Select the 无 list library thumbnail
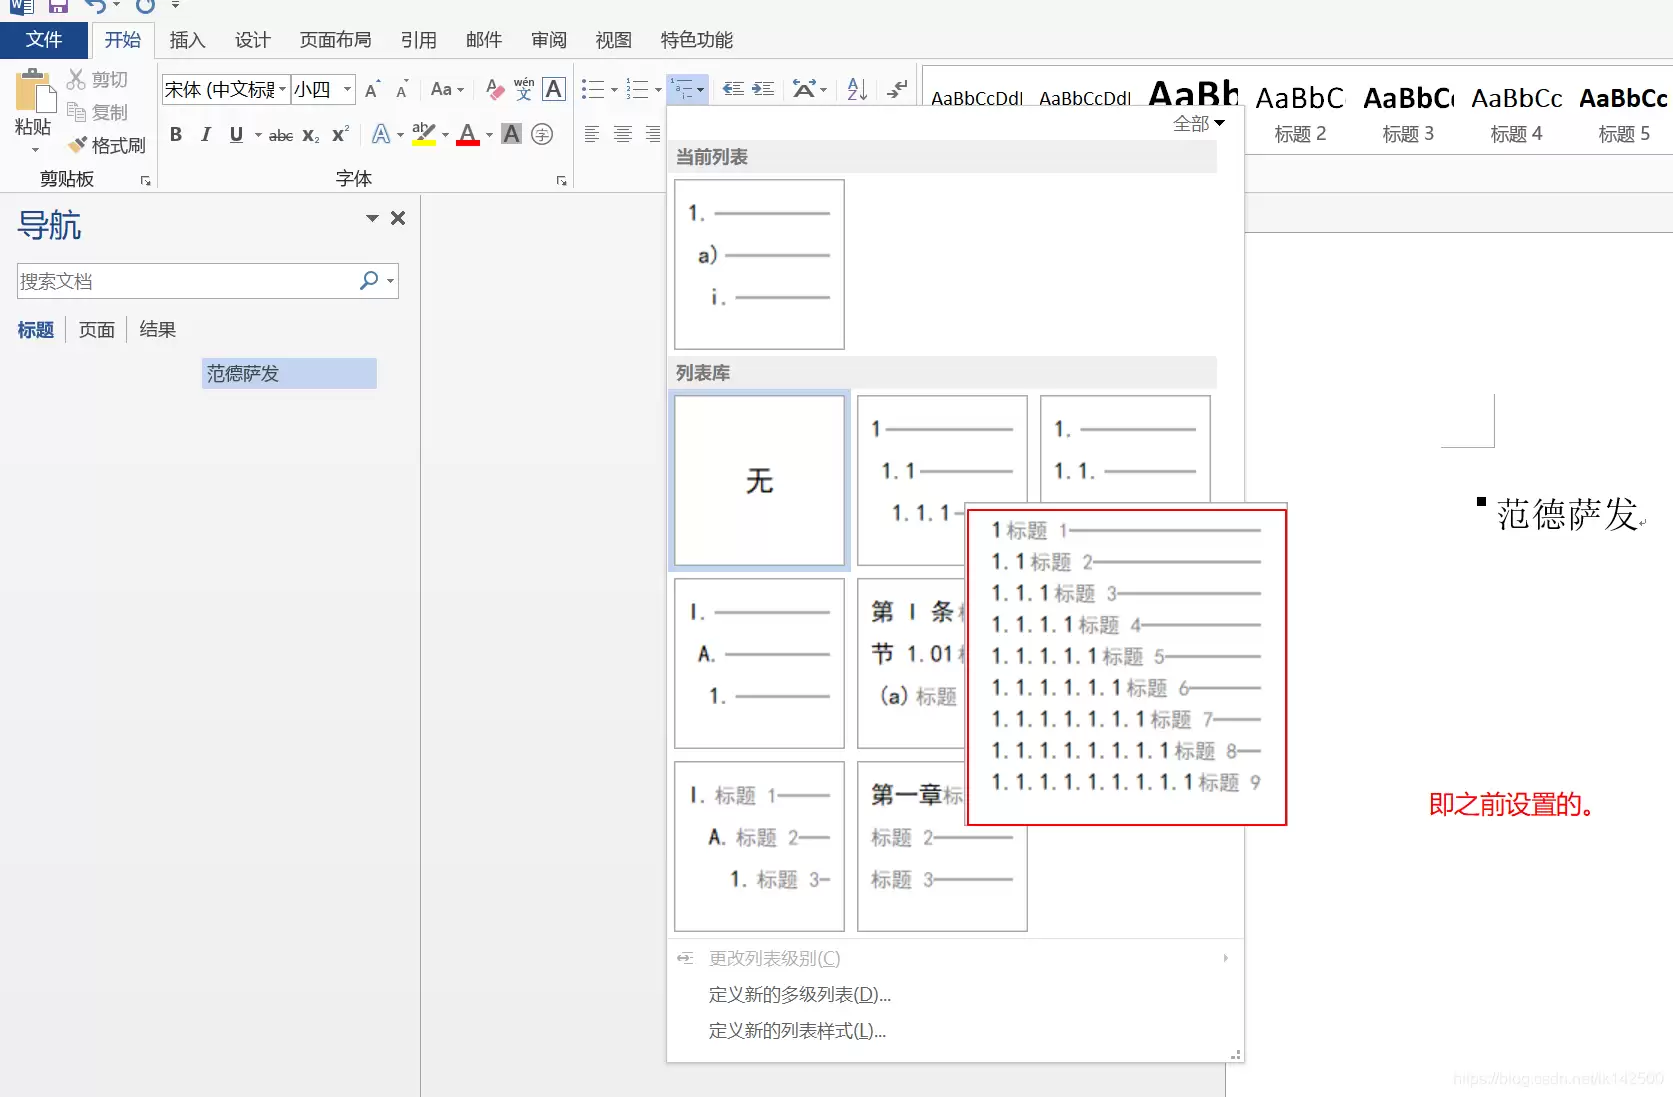This screenshot has height=1097, width=1673. [x=759, y=481]
